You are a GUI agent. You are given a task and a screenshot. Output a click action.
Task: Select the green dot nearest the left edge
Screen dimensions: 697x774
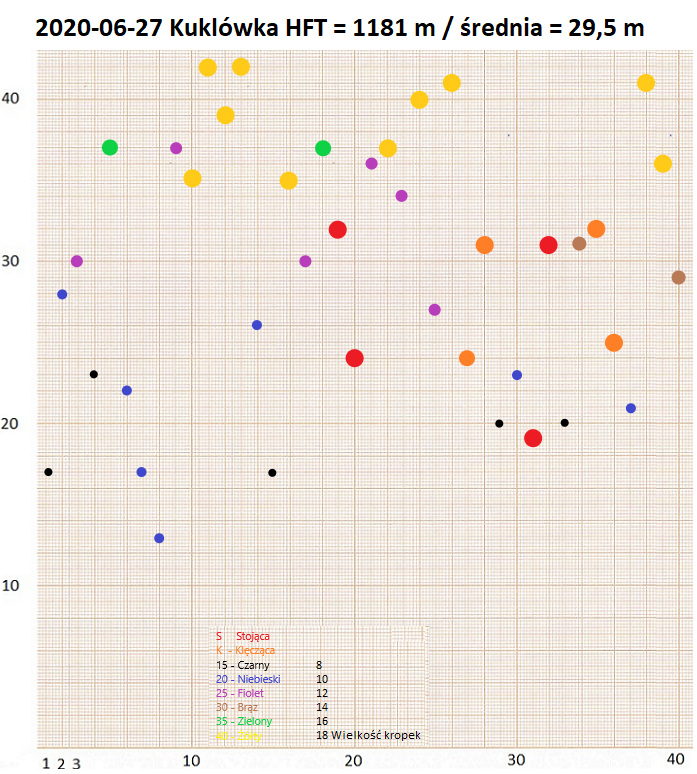point(110,147)
